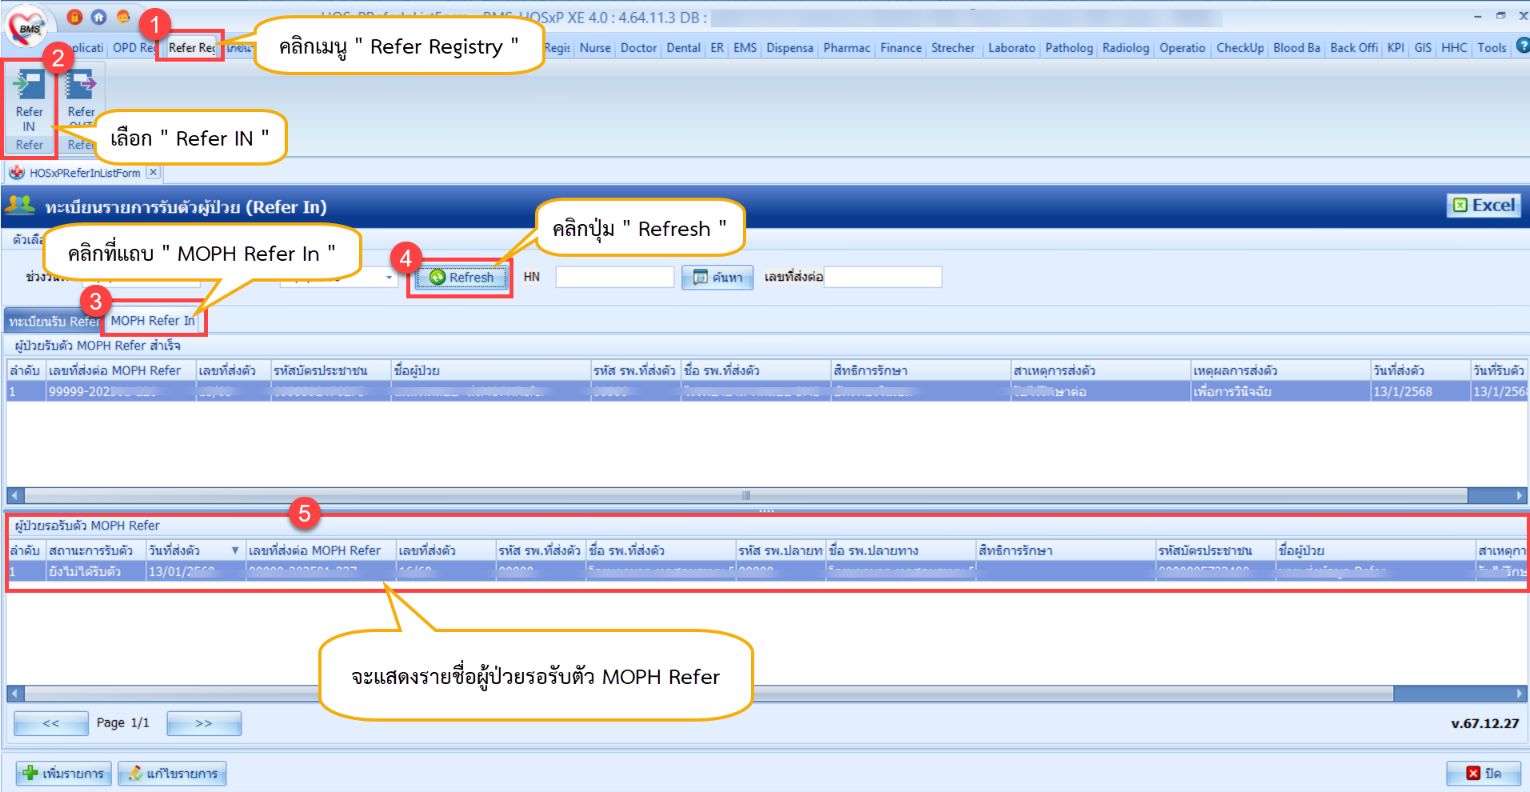Open the Operatio menu tab

tap(1183, 47)
